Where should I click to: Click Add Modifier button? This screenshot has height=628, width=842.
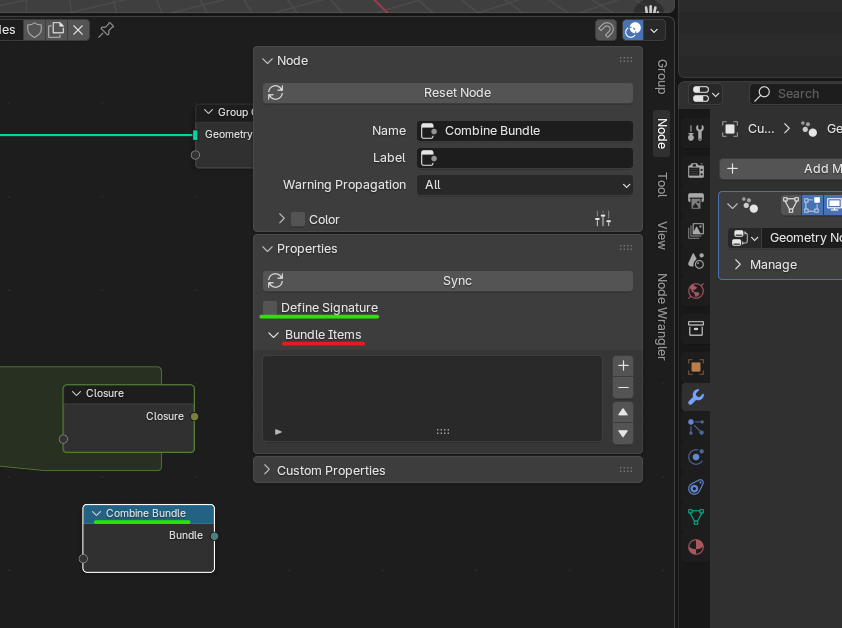(781, 169)
